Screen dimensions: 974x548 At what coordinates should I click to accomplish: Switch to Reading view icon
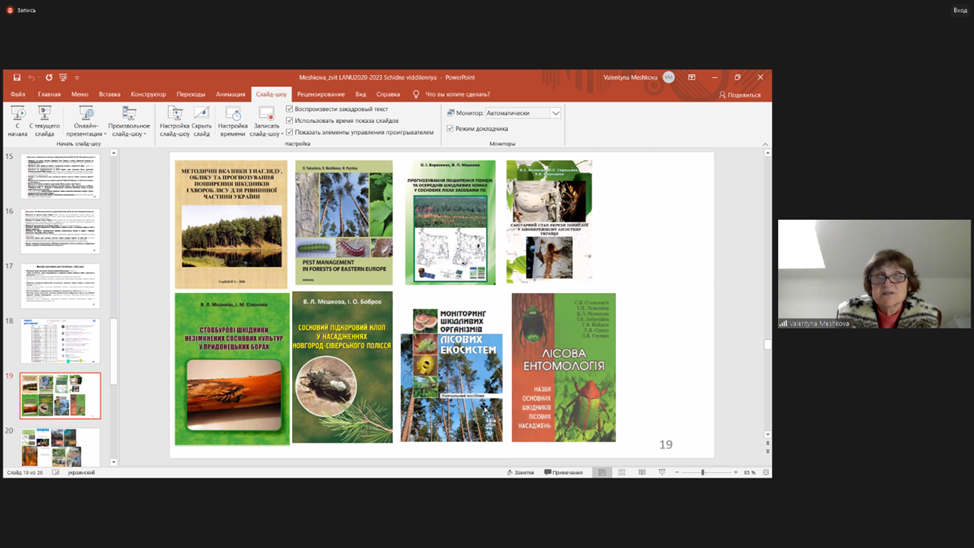(642, 473)
